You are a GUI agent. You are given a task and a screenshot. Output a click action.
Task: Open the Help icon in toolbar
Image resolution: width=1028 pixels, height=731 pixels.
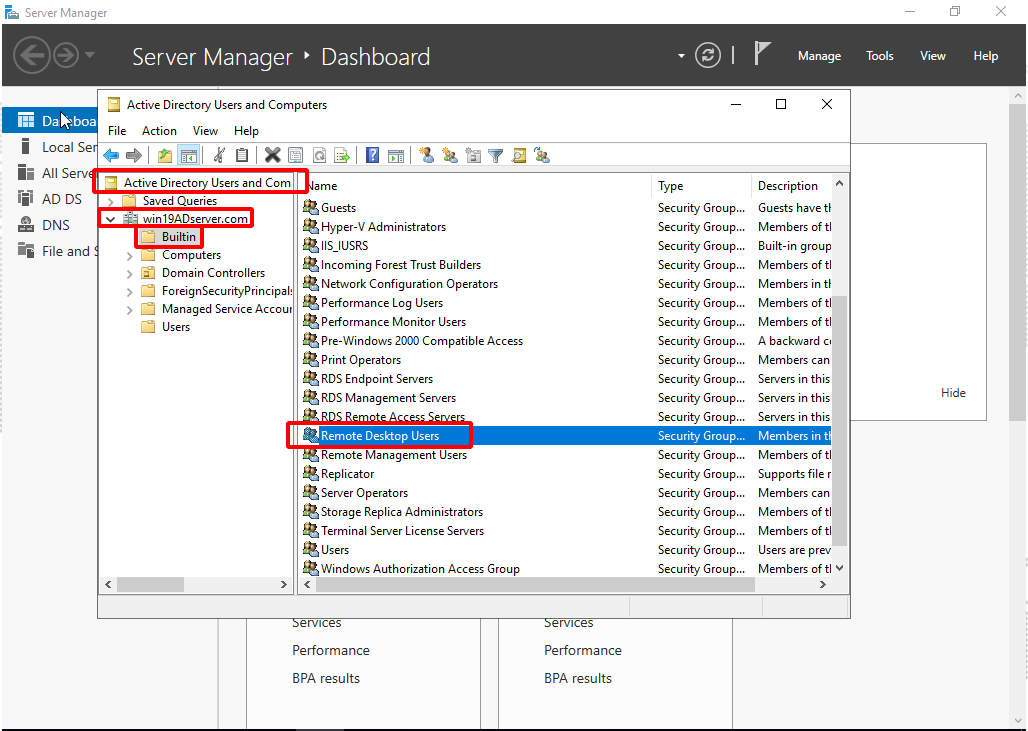(x=372, y=155)
